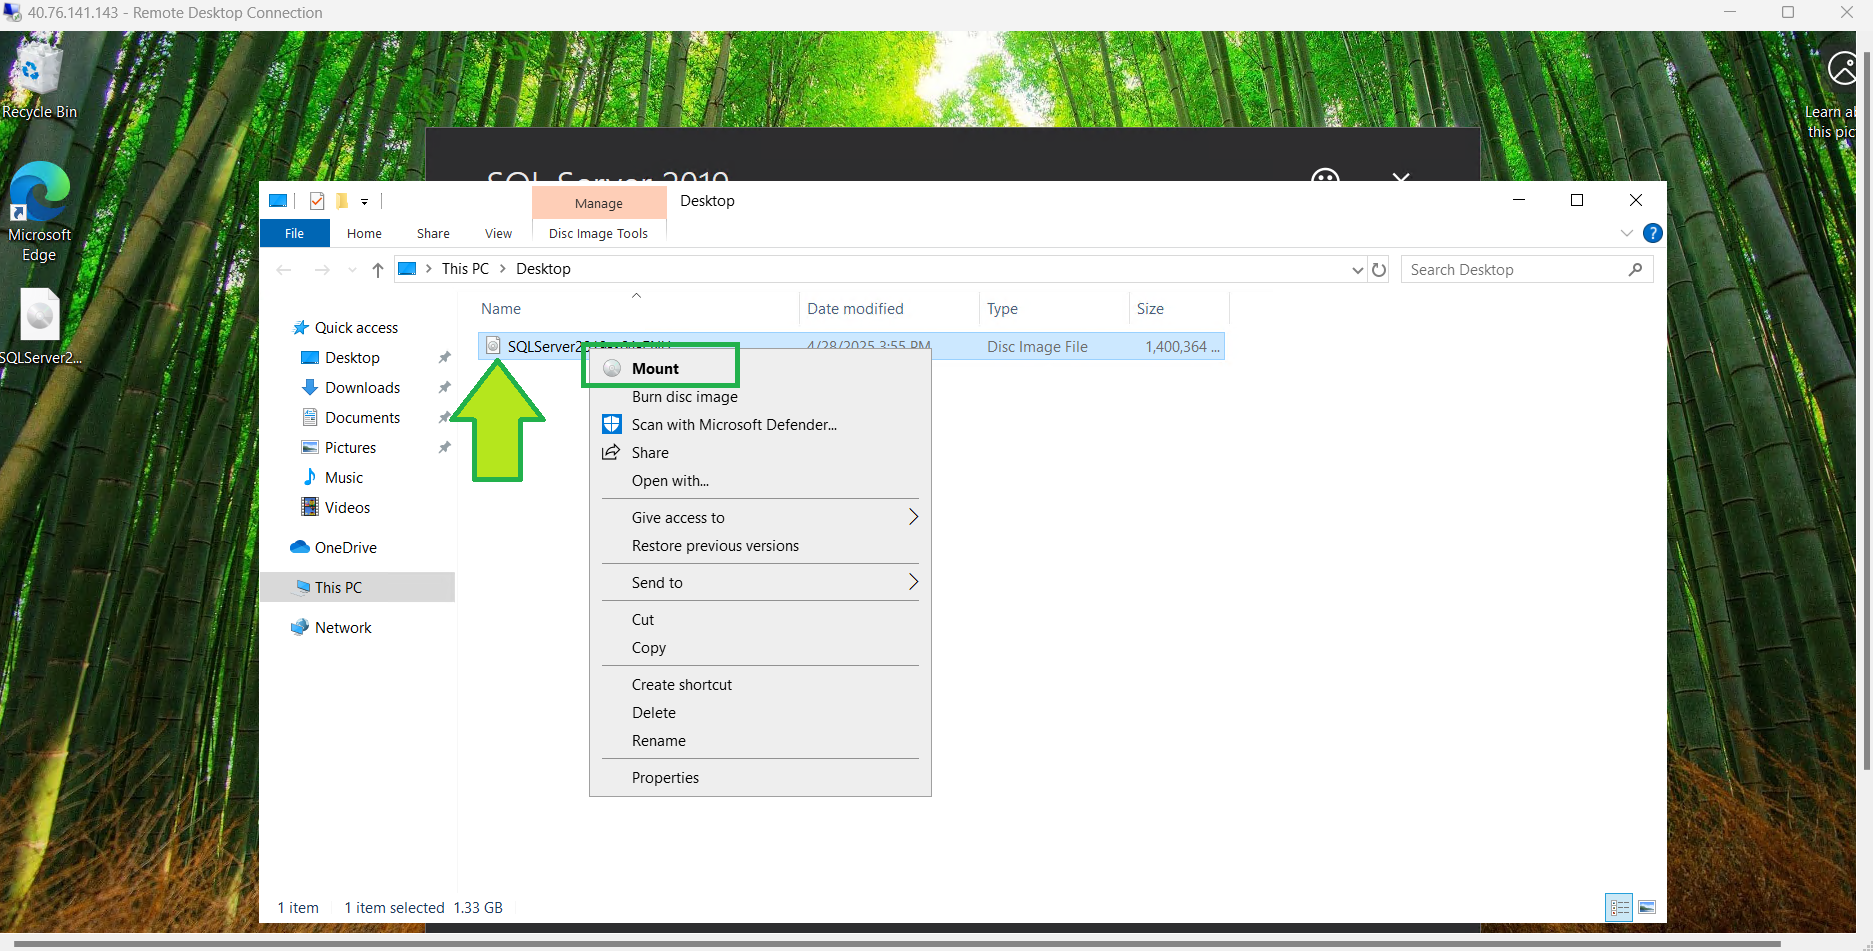Switch to the Home ribbon tab
1873x951 pixels.
click(364, 233)
